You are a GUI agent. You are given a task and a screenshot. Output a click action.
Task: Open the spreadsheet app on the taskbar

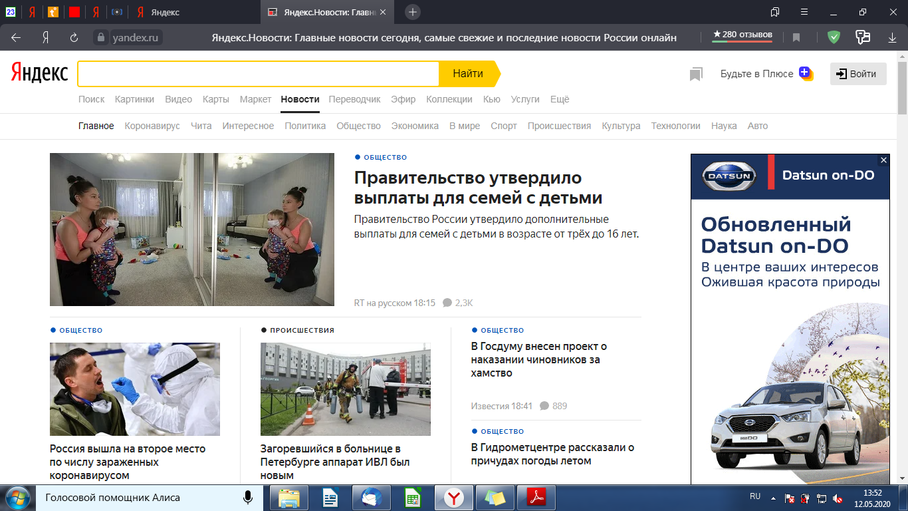tap(412, 498)
